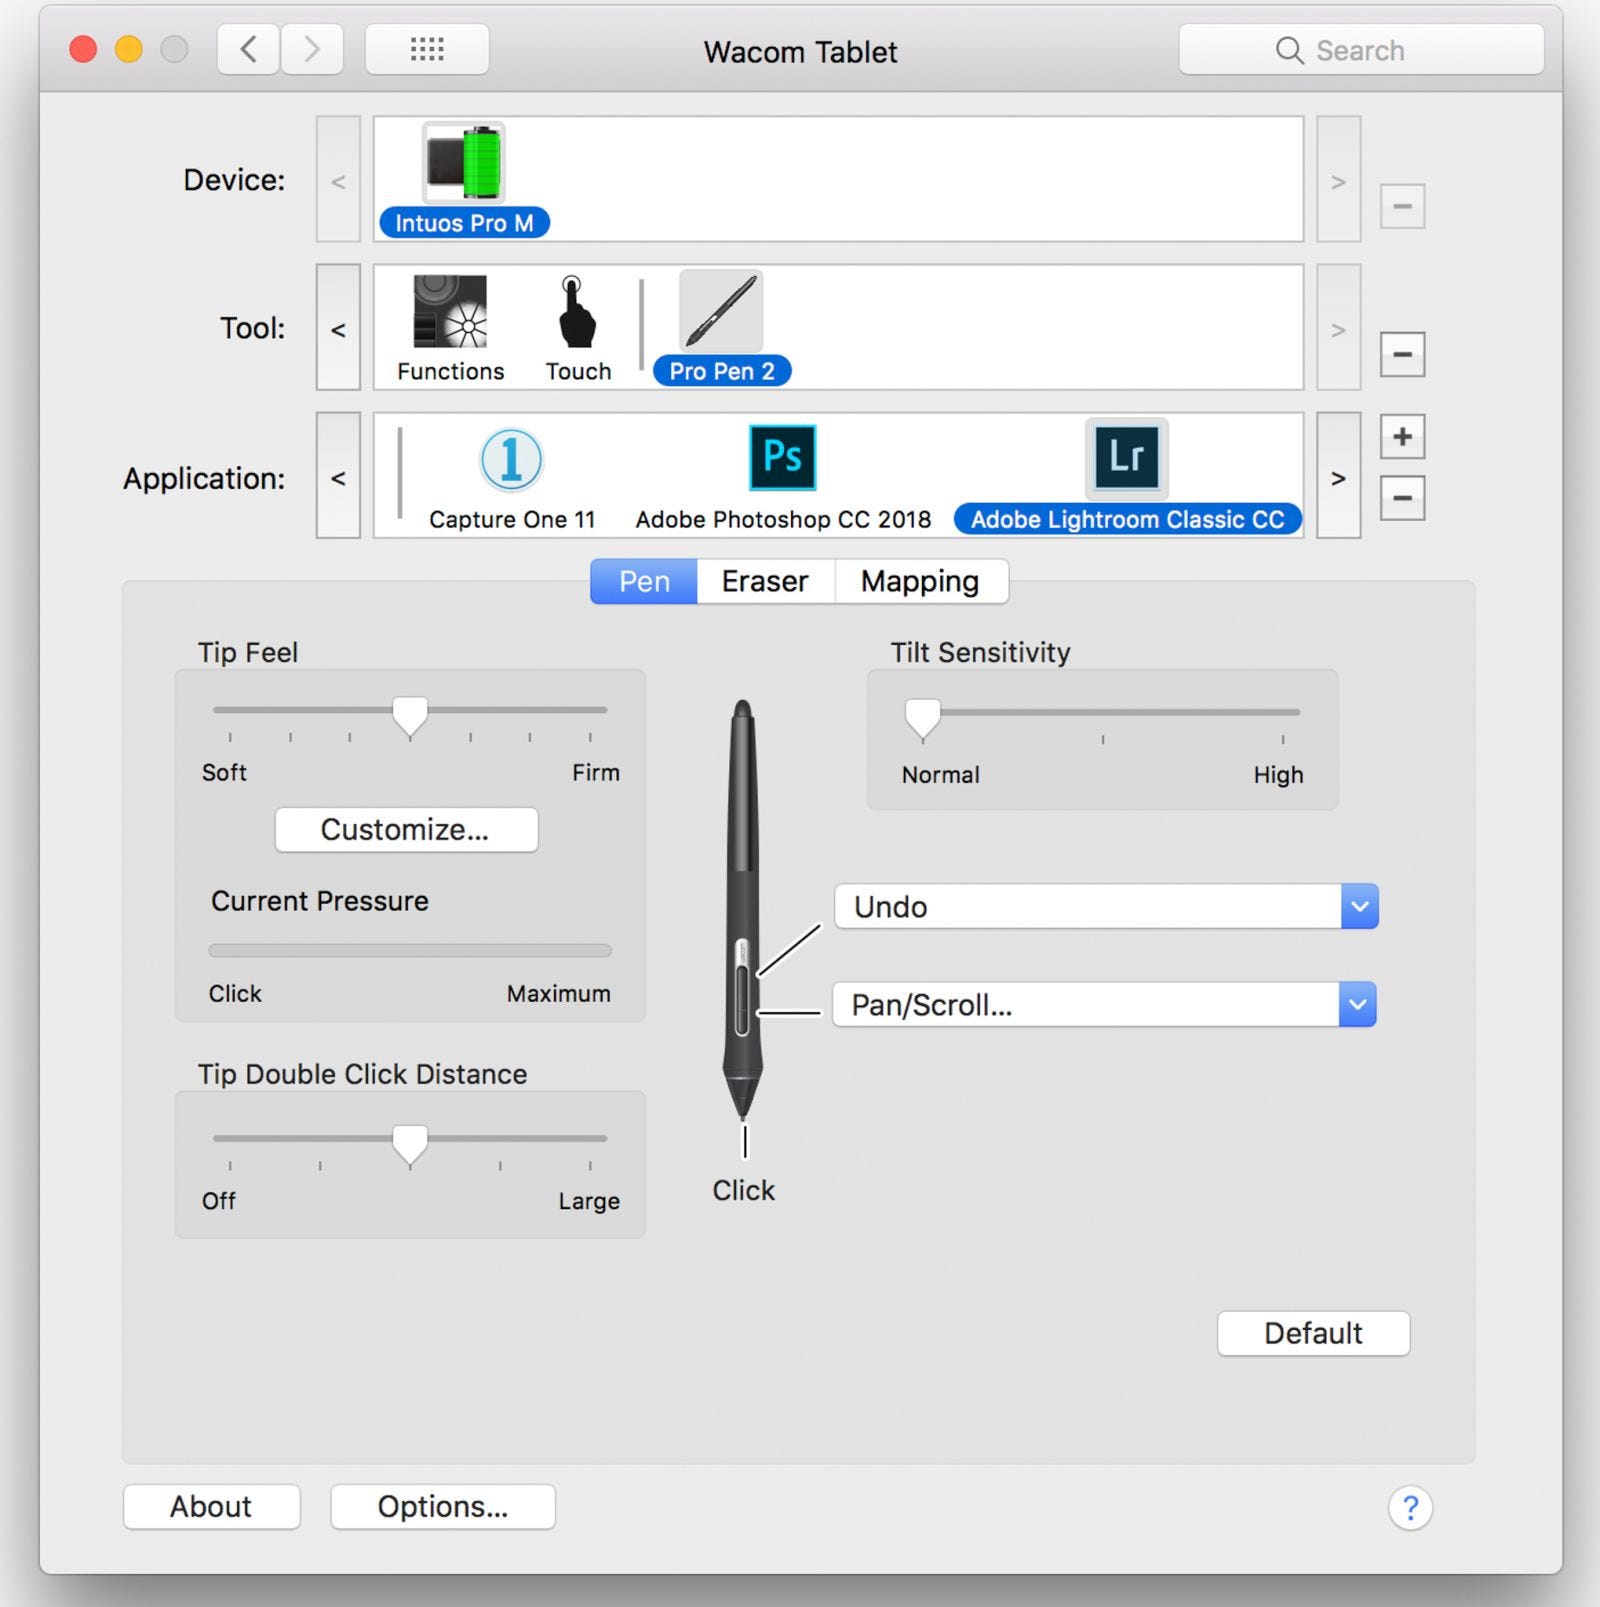Open the Undo pen button dropdown
Screen dimensions: 1600x1607
tap(1106, 907)
